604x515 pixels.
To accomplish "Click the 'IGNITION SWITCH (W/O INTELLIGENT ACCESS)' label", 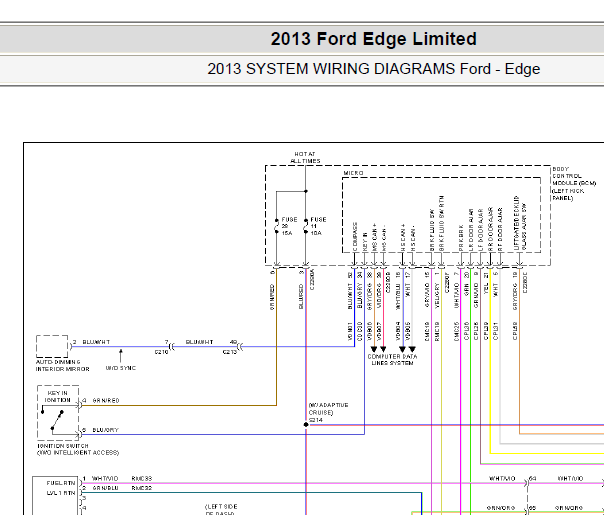I will 78,449.
